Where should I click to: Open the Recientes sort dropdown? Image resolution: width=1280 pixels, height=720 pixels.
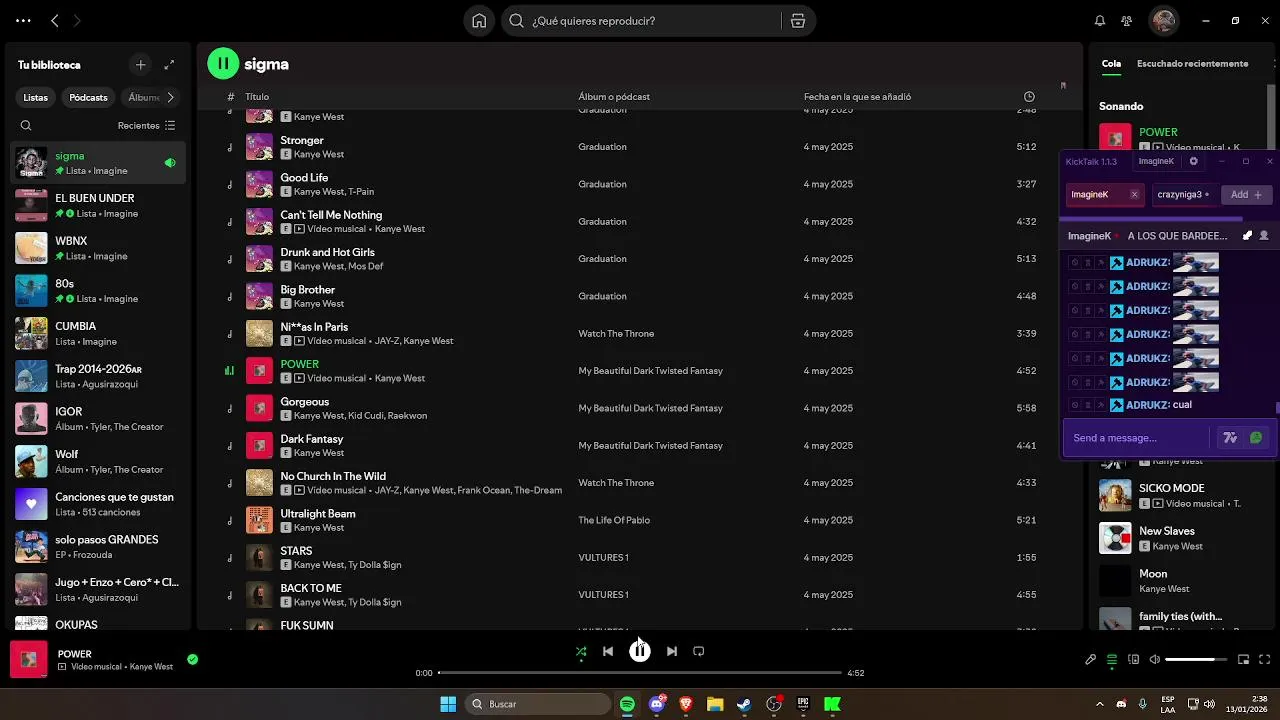click(x=146, y=126)
